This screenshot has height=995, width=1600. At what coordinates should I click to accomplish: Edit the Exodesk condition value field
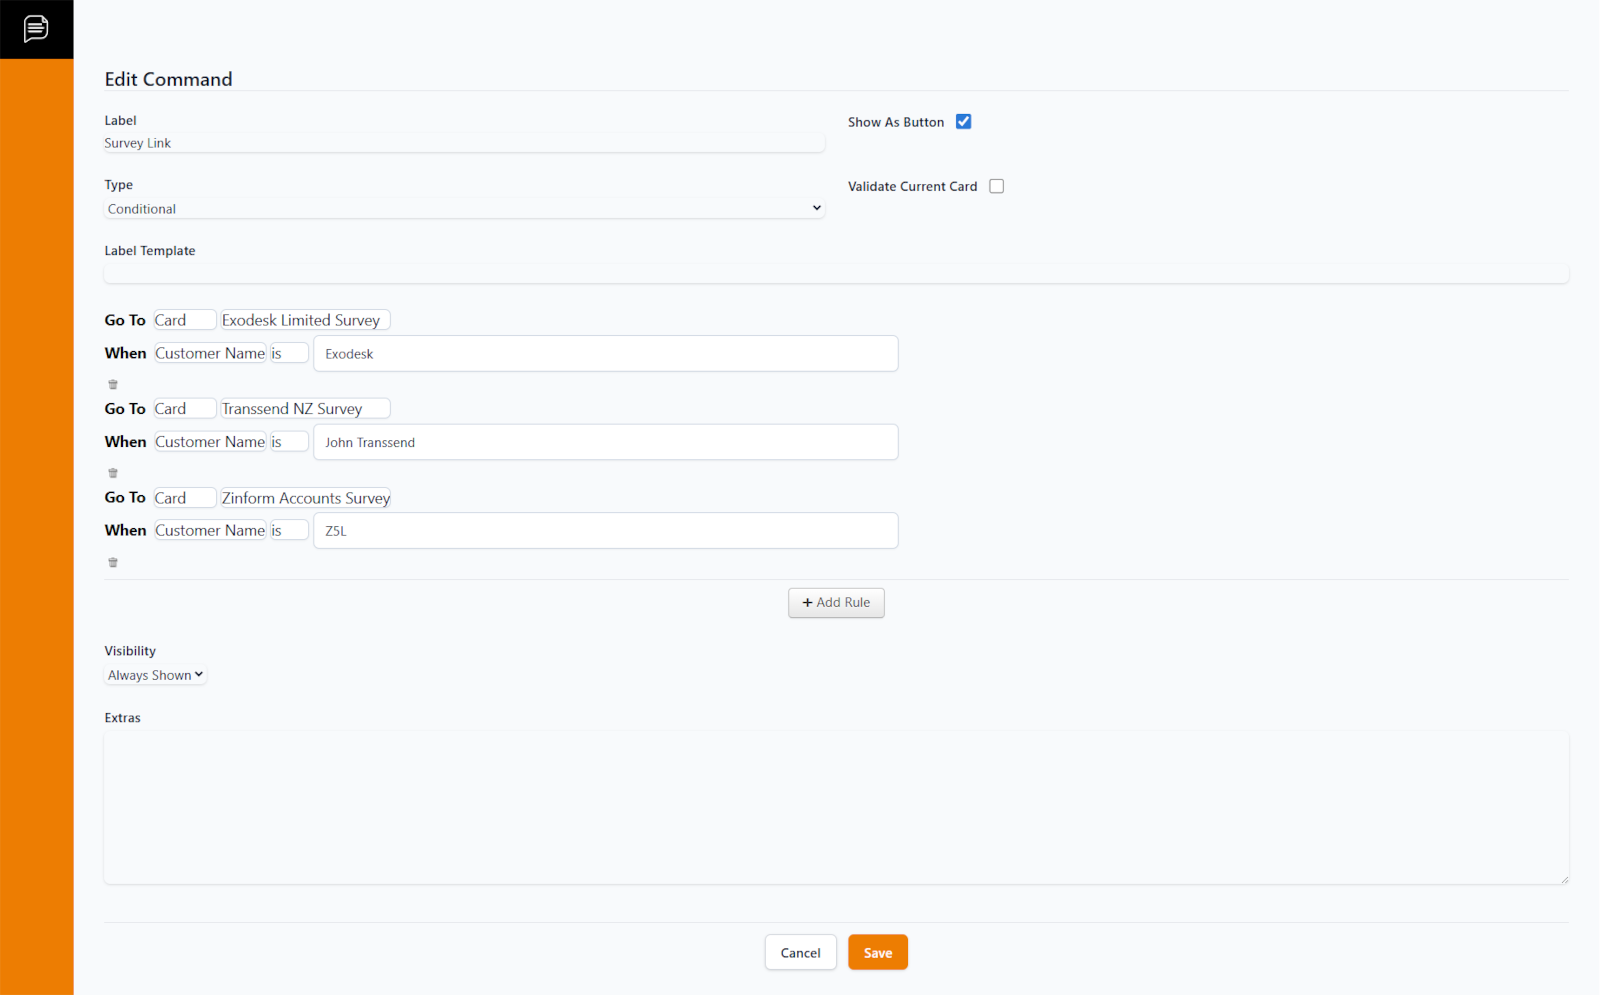(605, 354)
